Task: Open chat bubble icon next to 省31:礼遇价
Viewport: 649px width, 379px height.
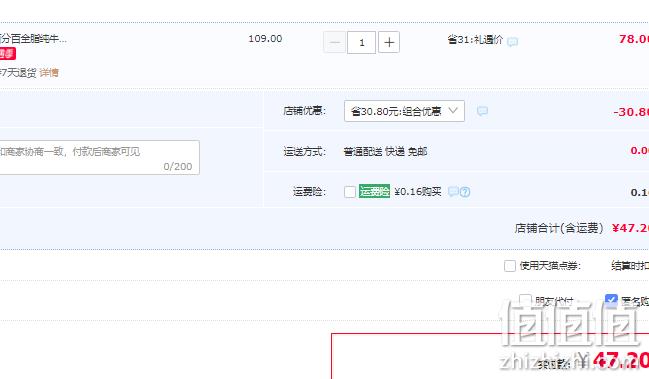Action: (512, 41)
